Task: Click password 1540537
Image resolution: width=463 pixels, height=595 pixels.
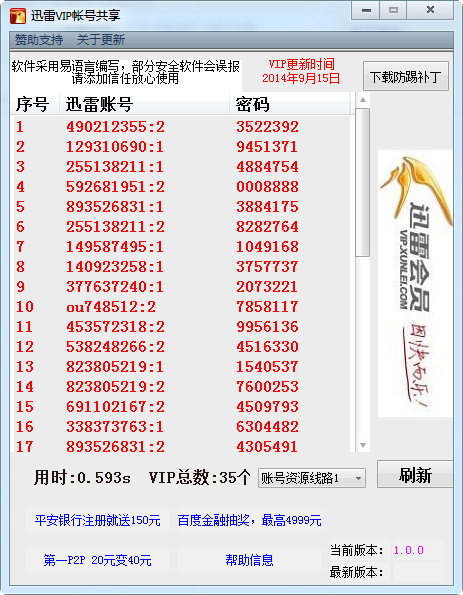Action: [x=268, y=367]
